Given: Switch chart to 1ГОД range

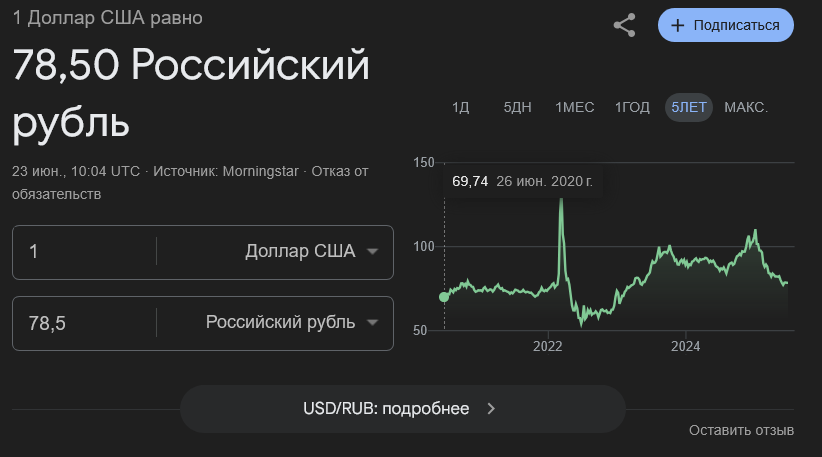Looking at the screenshot, I should 632,107.
